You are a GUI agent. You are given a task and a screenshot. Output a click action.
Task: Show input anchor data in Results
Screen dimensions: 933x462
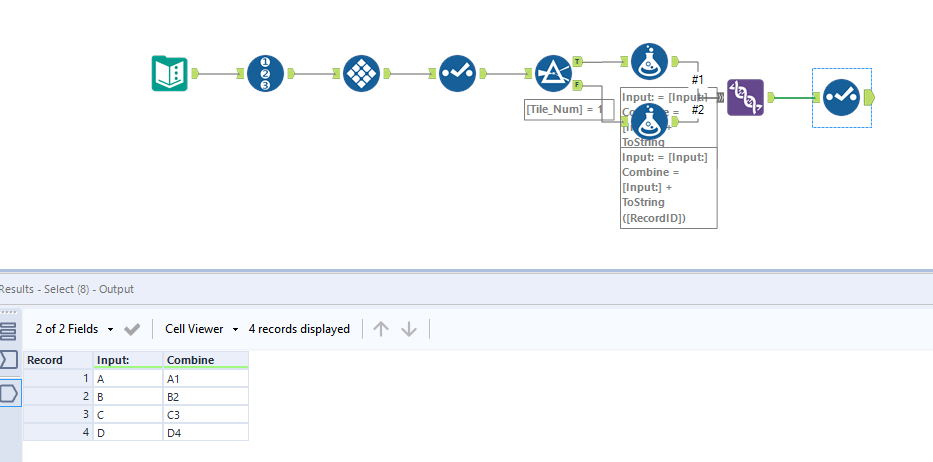(x=8, y=360)
